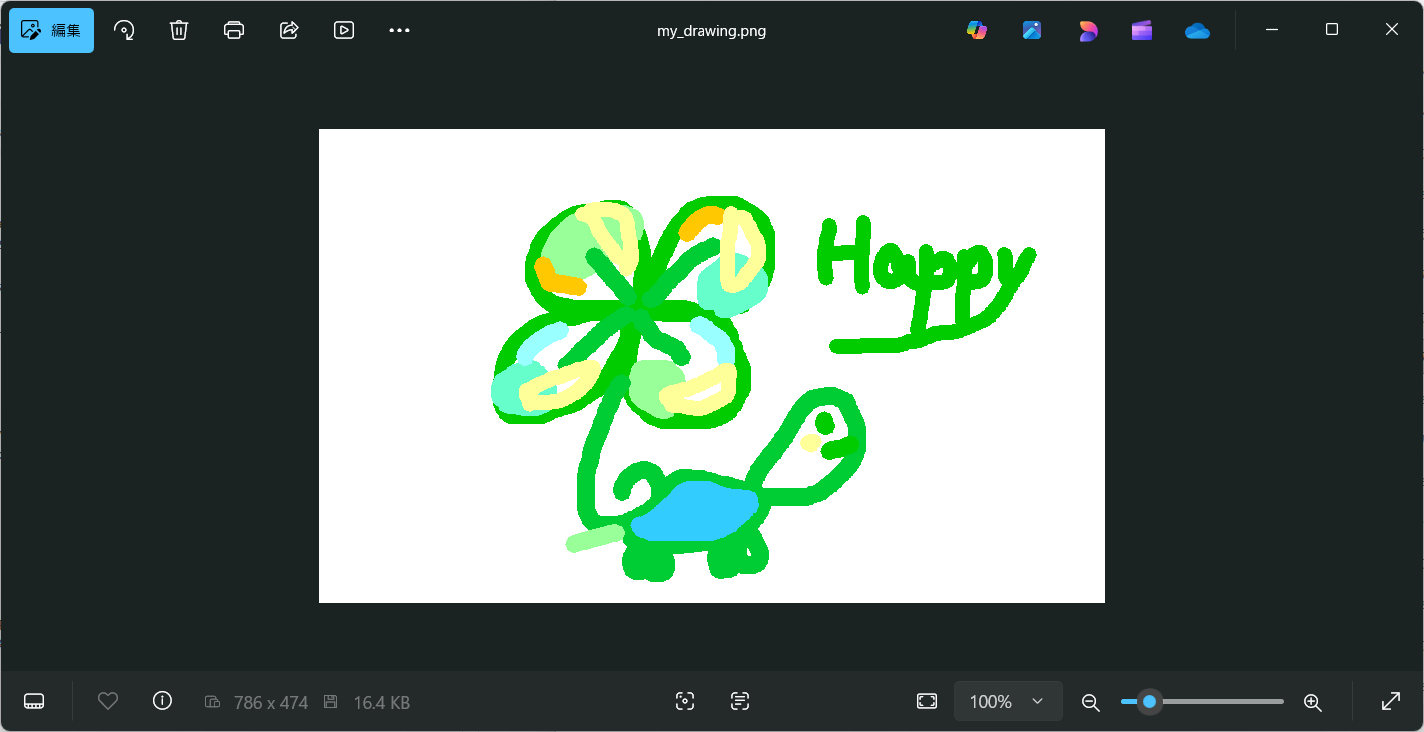This screenshot has width=1424, height=732.
Task: Zoom in with the plus magnifier
Action: pyautogui.click(x=1313, y=702)
